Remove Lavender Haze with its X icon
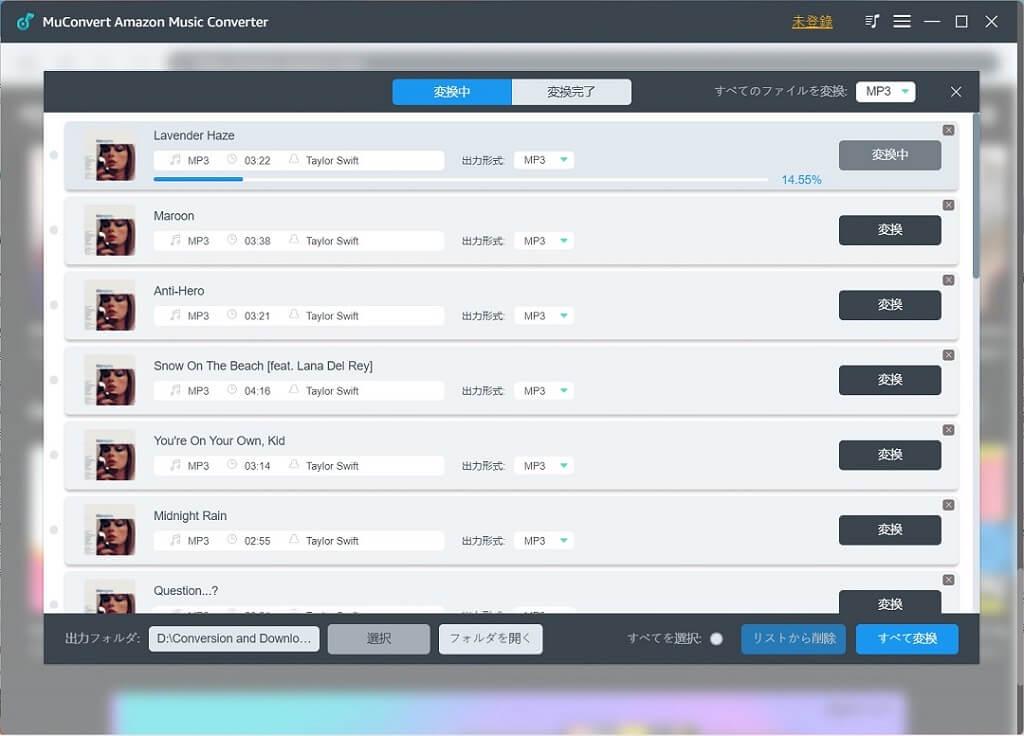This screenshot has height=736, width=1024. (x=949, y=130)
